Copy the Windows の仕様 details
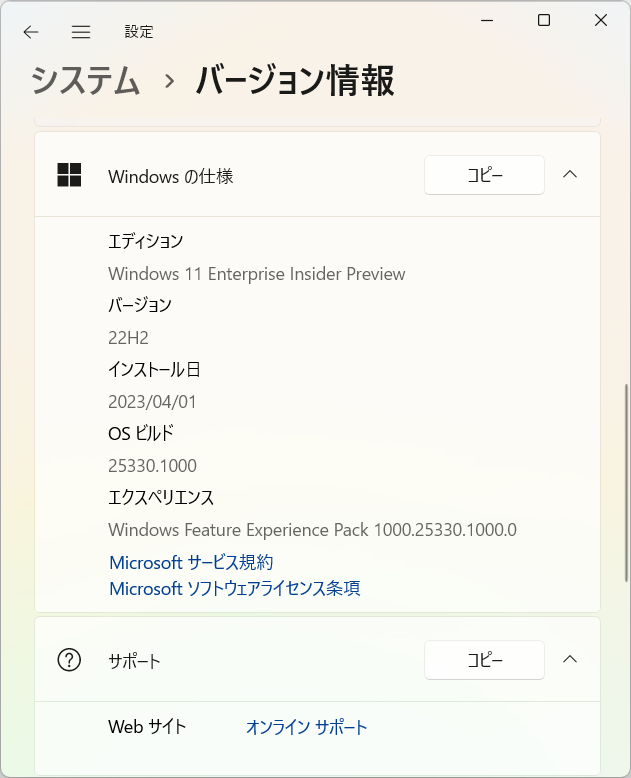Viewport: 631px width, 778px height. coord(484,175)
